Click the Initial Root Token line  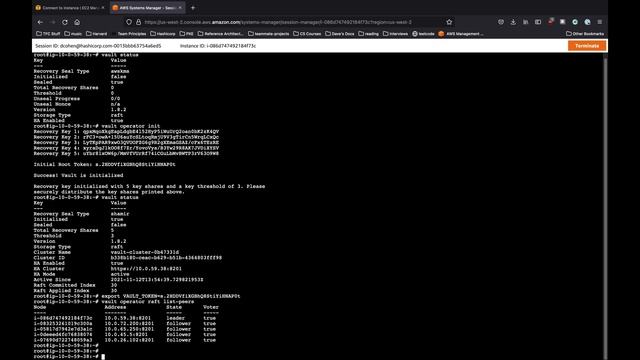click(x=104, y=164)
